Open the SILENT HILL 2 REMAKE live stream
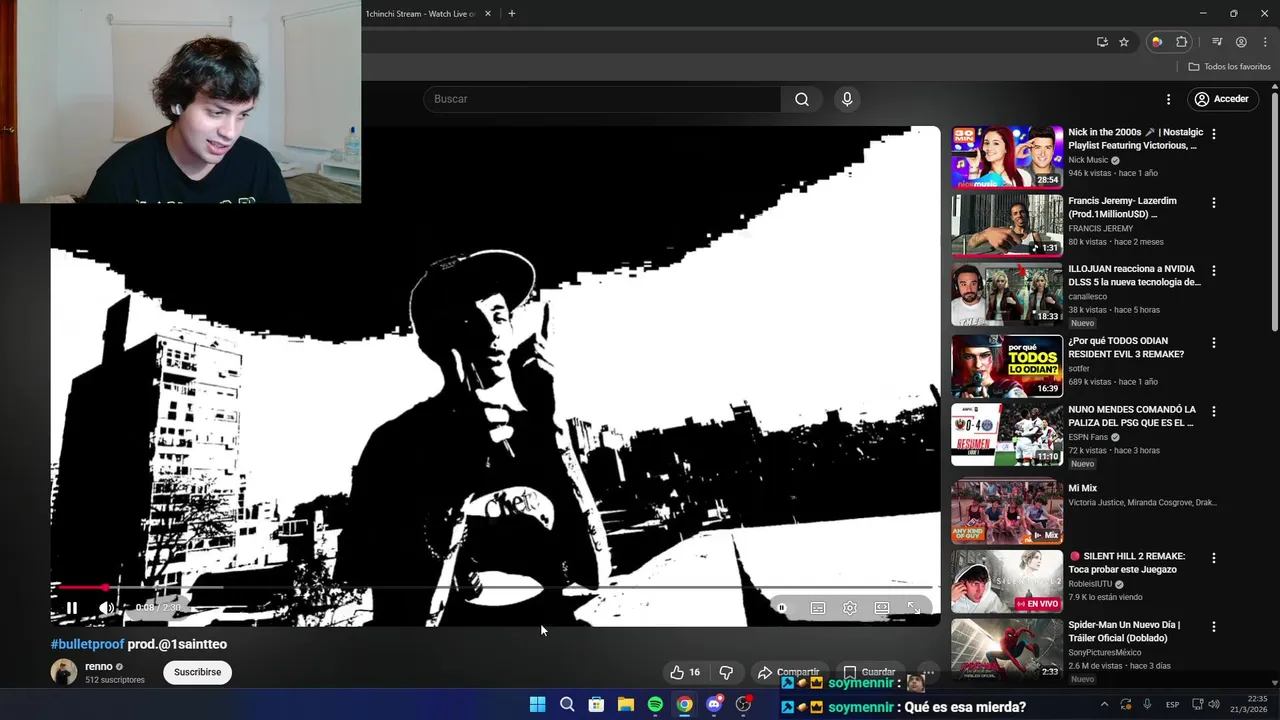1280x720 pixels. [x=1007, y=581]
